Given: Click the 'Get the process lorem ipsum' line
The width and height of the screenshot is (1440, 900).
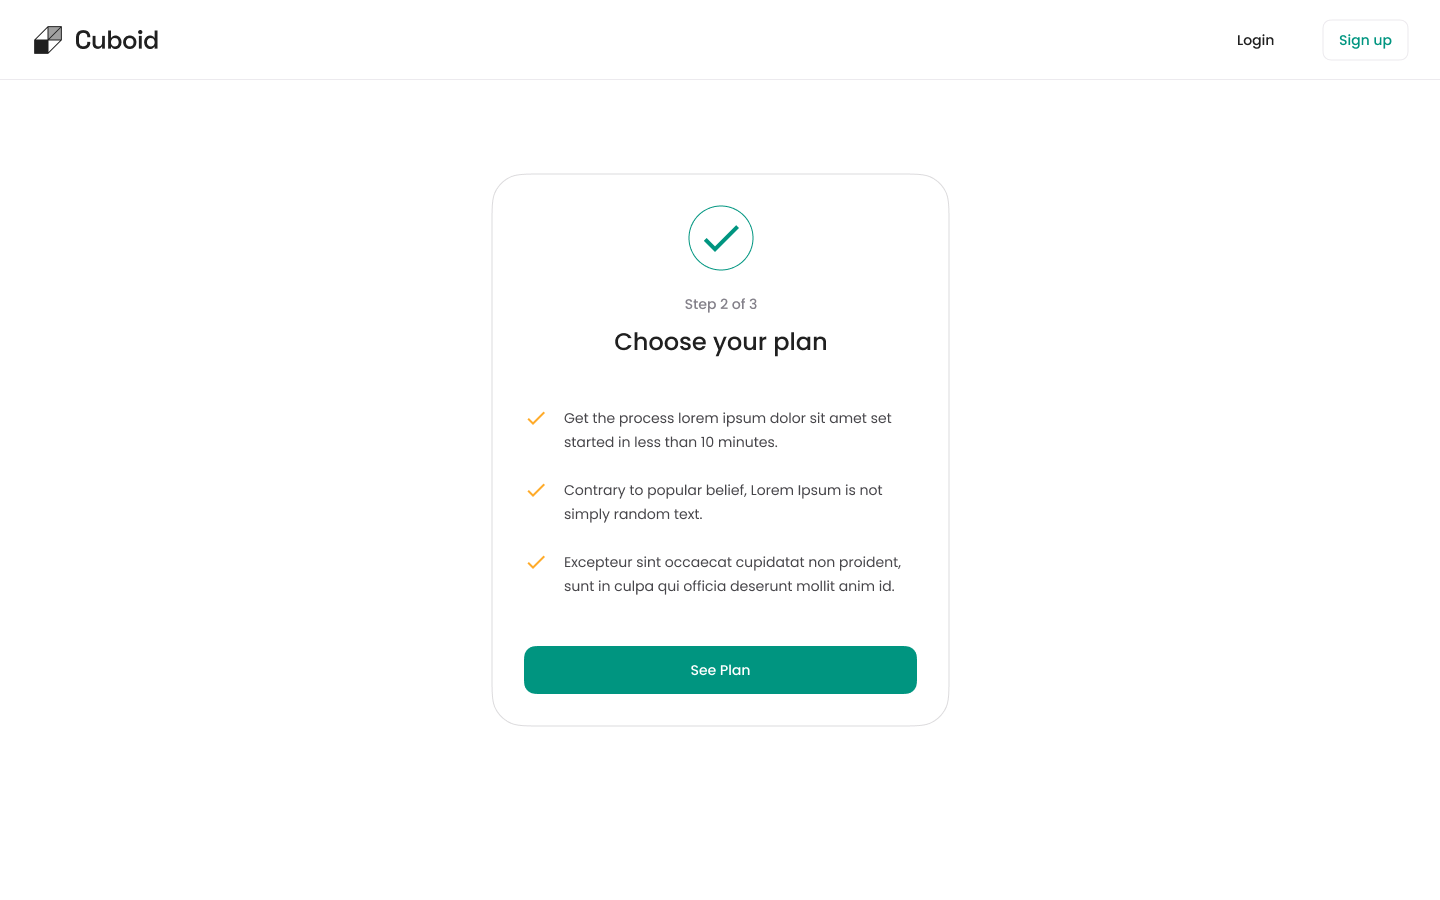Looking at the screenshot, I should click(727, 418).
